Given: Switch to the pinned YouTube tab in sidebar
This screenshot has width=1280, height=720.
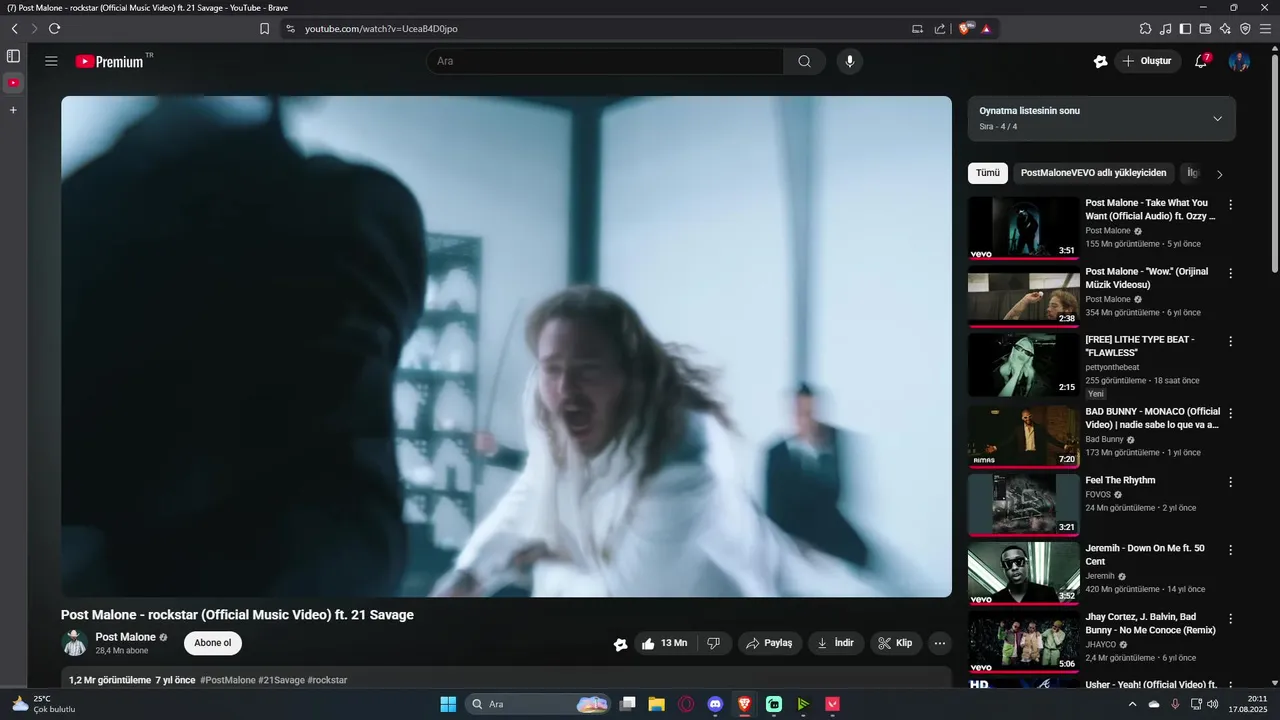Looking at the screenshot, I should (13, 83).
